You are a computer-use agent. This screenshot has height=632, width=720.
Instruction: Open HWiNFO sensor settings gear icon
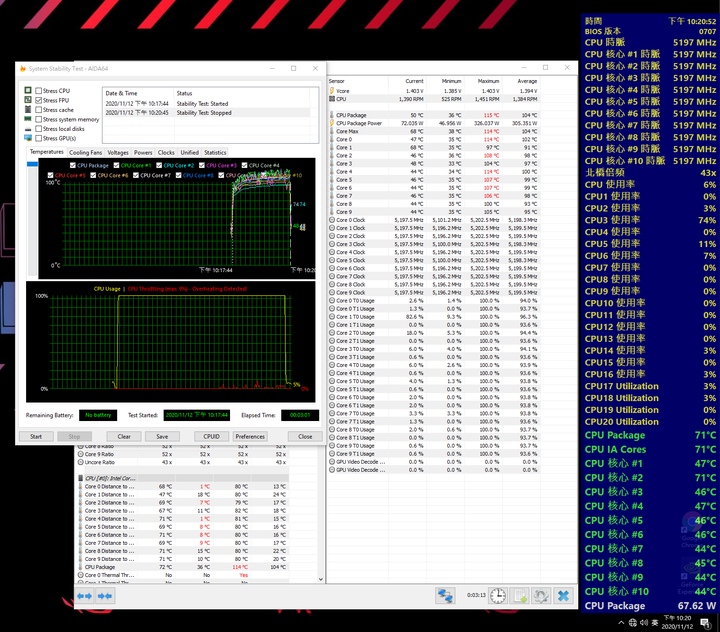click(x=541, y=596)
